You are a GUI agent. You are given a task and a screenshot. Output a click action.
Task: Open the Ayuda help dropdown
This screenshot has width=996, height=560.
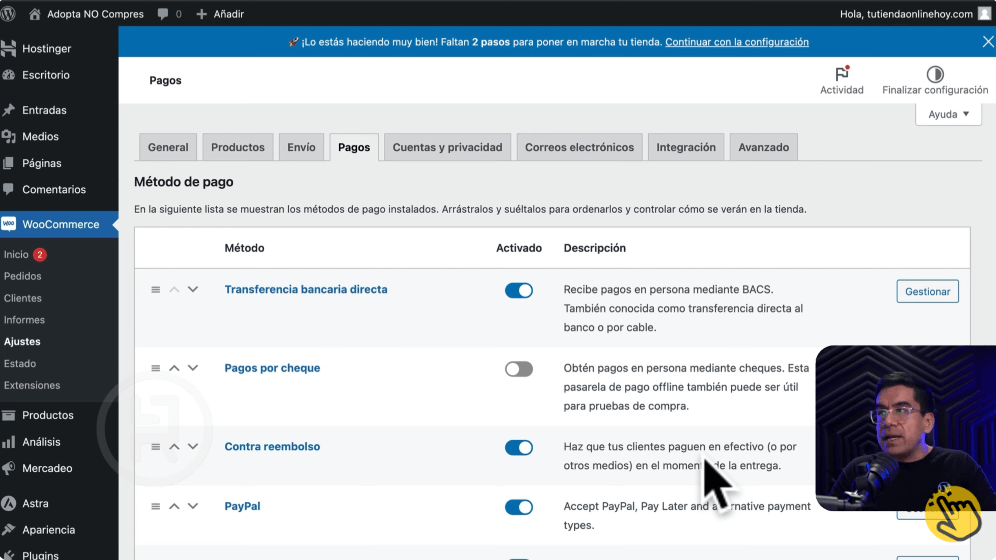[948, 114]
